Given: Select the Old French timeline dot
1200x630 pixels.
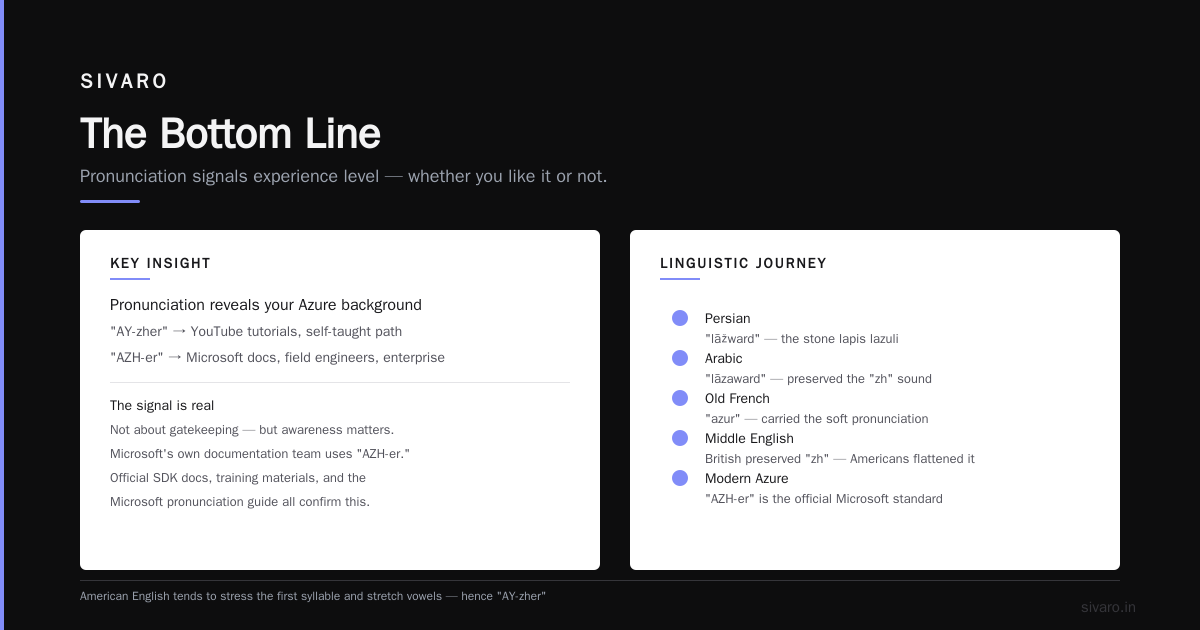Looking at the screenshot, I should (x=680, y=398).
